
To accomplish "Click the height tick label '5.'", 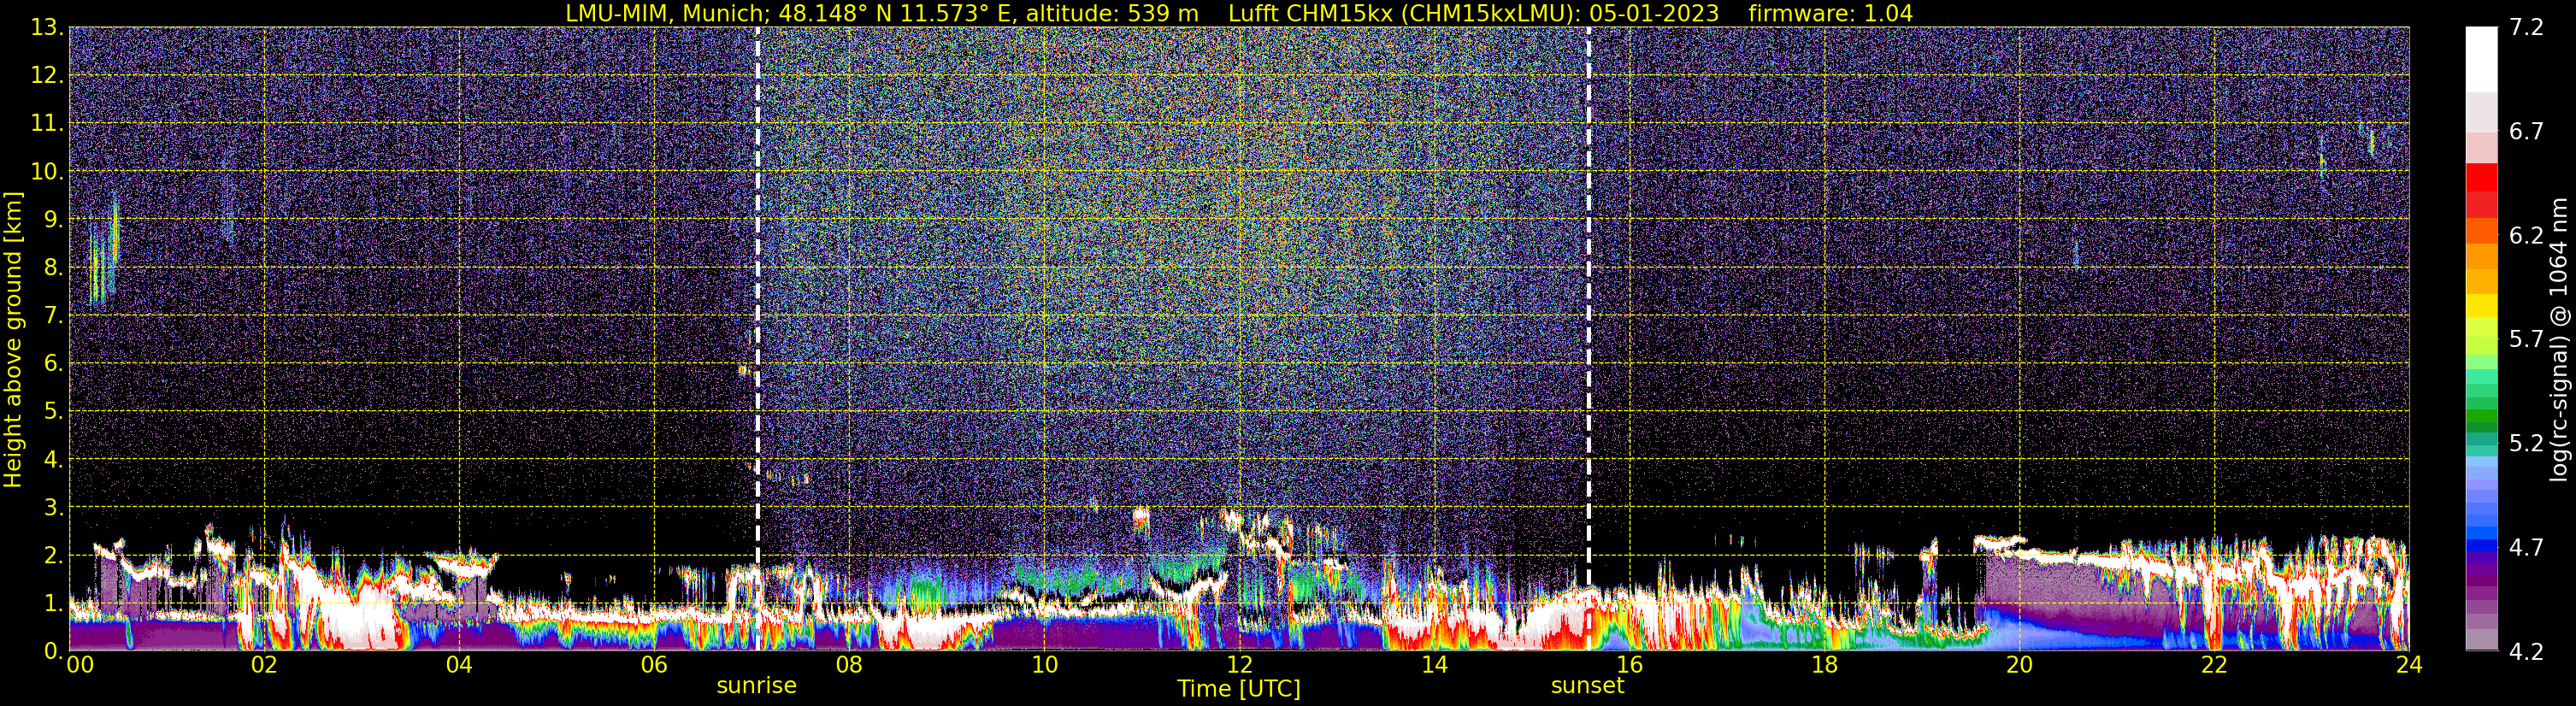I will [53, 412].
